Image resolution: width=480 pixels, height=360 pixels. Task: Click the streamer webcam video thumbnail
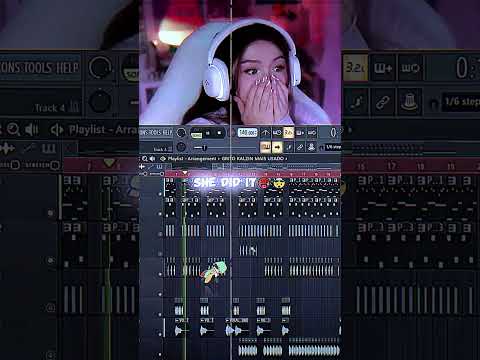click(x=240, y=62)
